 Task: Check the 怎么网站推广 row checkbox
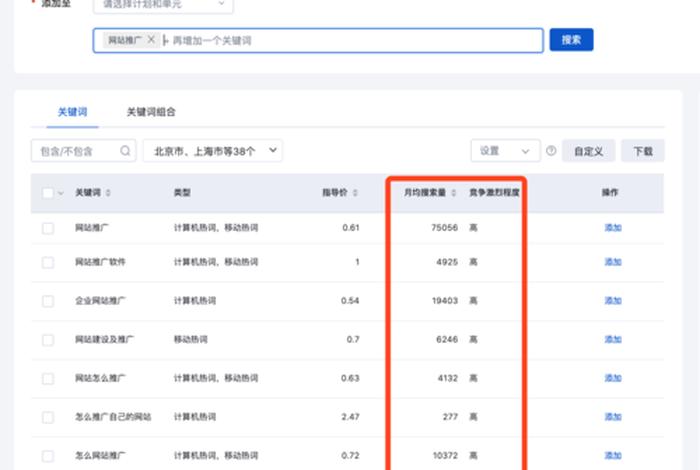[48, 456]
